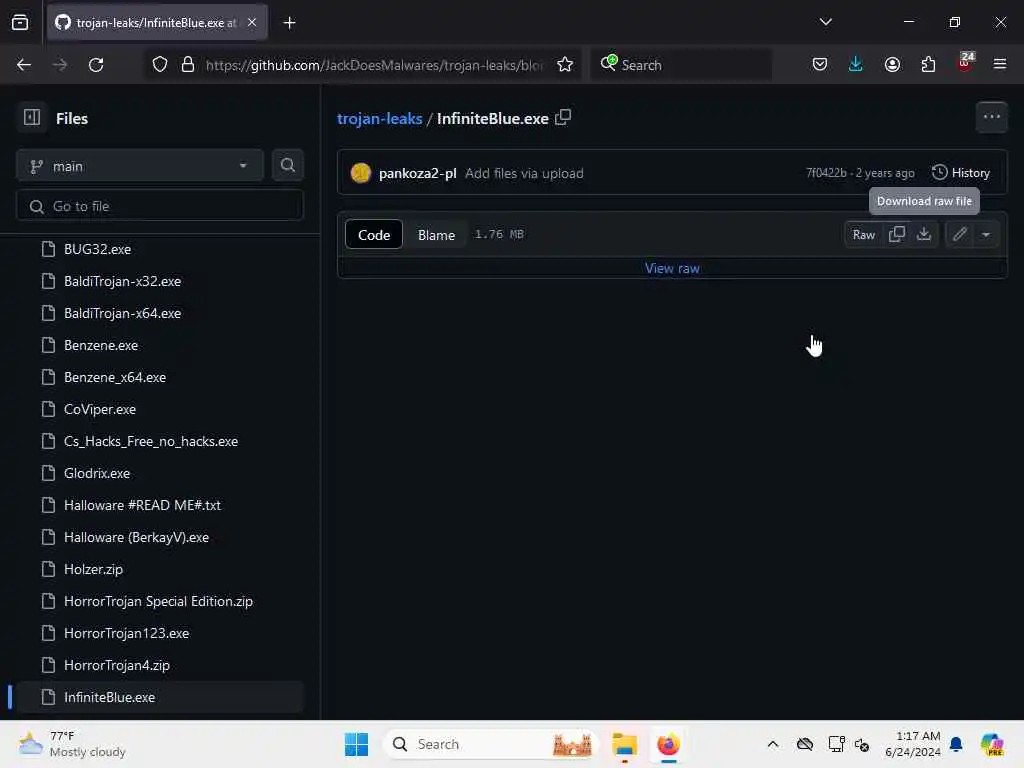The width and height of the screenshot is (1024, 768).
Task: Download the raw file
Action: point(923,234)
